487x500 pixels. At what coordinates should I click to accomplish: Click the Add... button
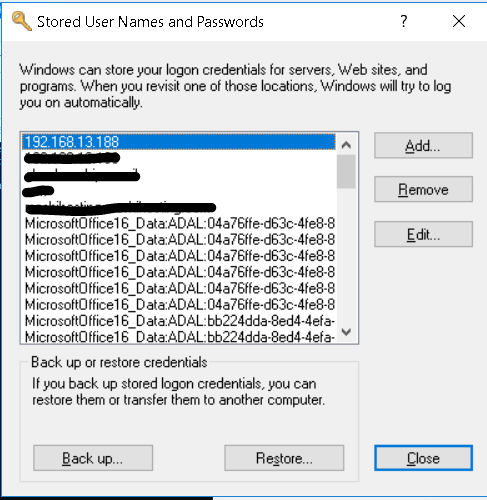click(x=423, y=145)
